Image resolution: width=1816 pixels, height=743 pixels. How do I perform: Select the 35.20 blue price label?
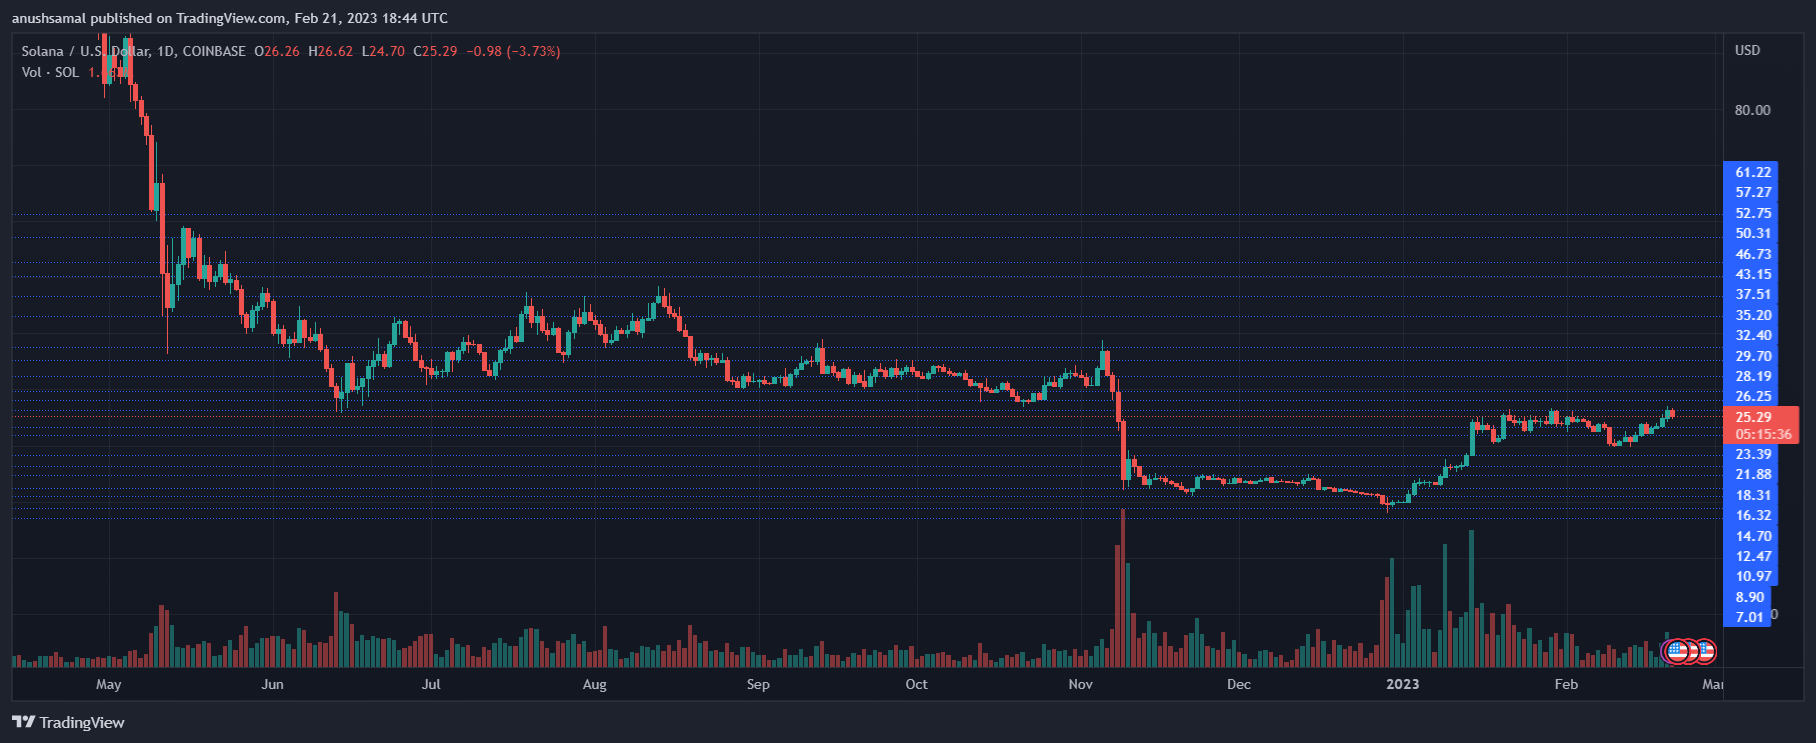[1753, 315]
